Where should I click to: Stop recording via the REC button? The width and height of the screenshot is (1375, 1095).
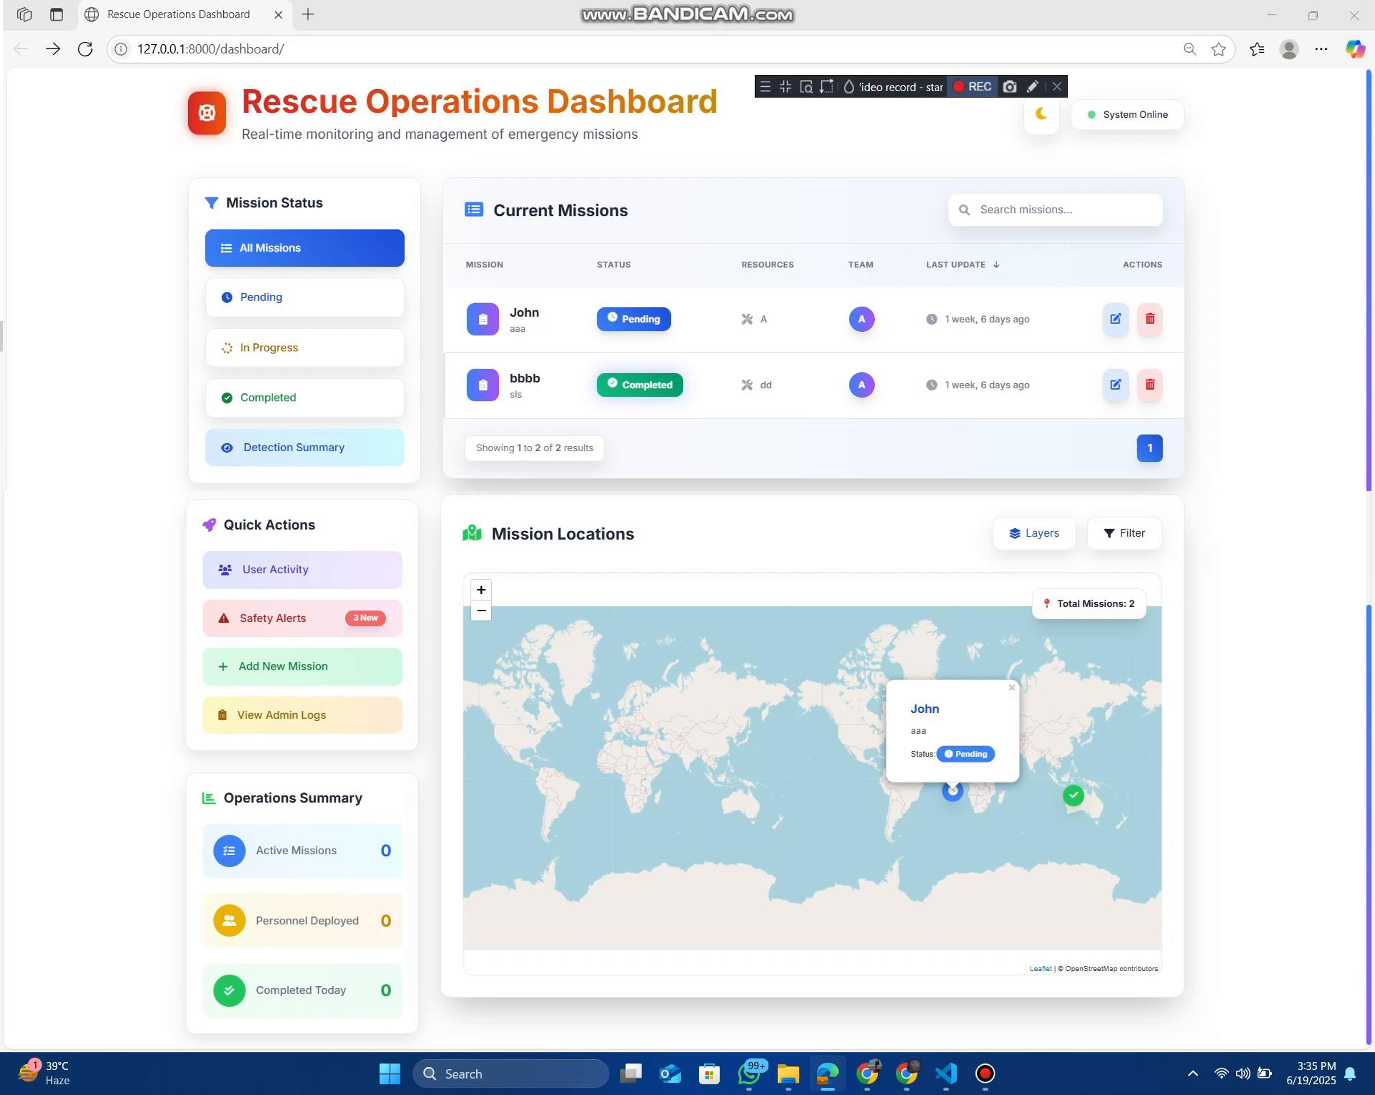(971, 86)
